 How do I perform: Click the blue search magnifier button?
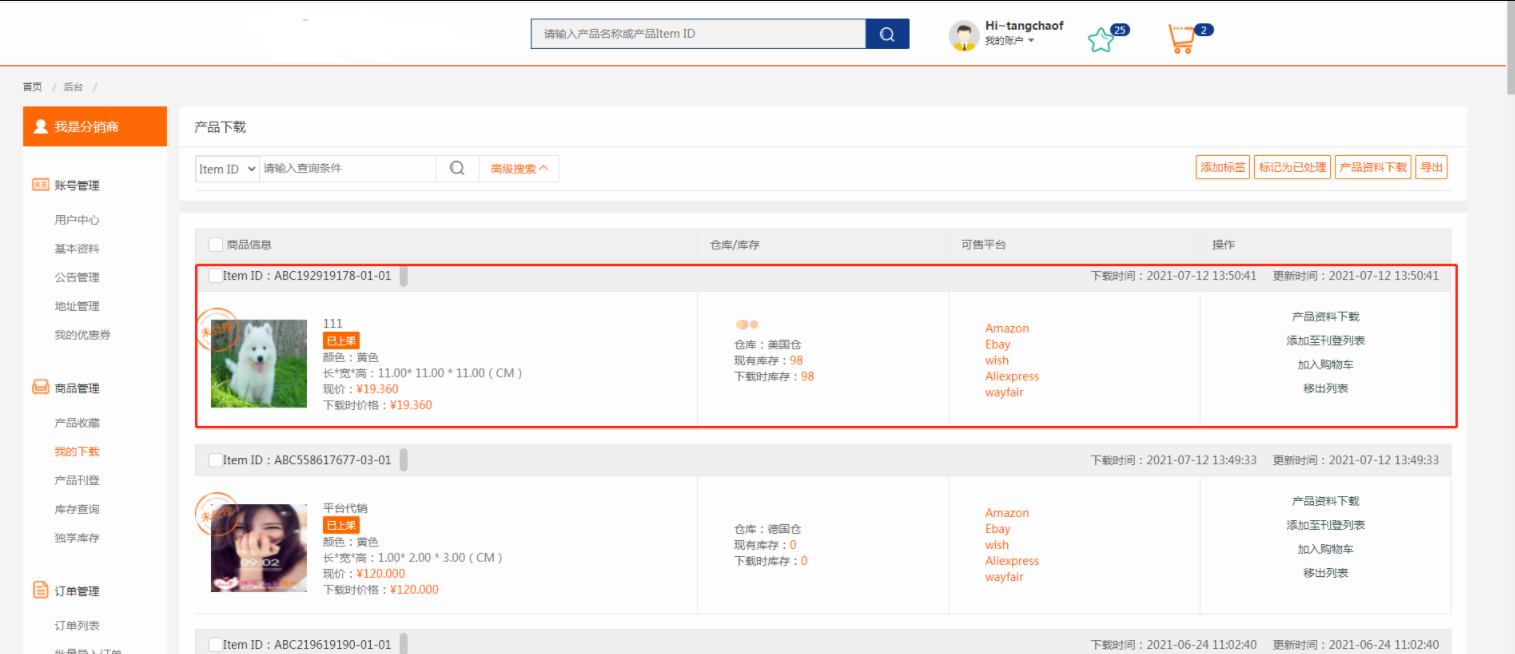[887, 33]
